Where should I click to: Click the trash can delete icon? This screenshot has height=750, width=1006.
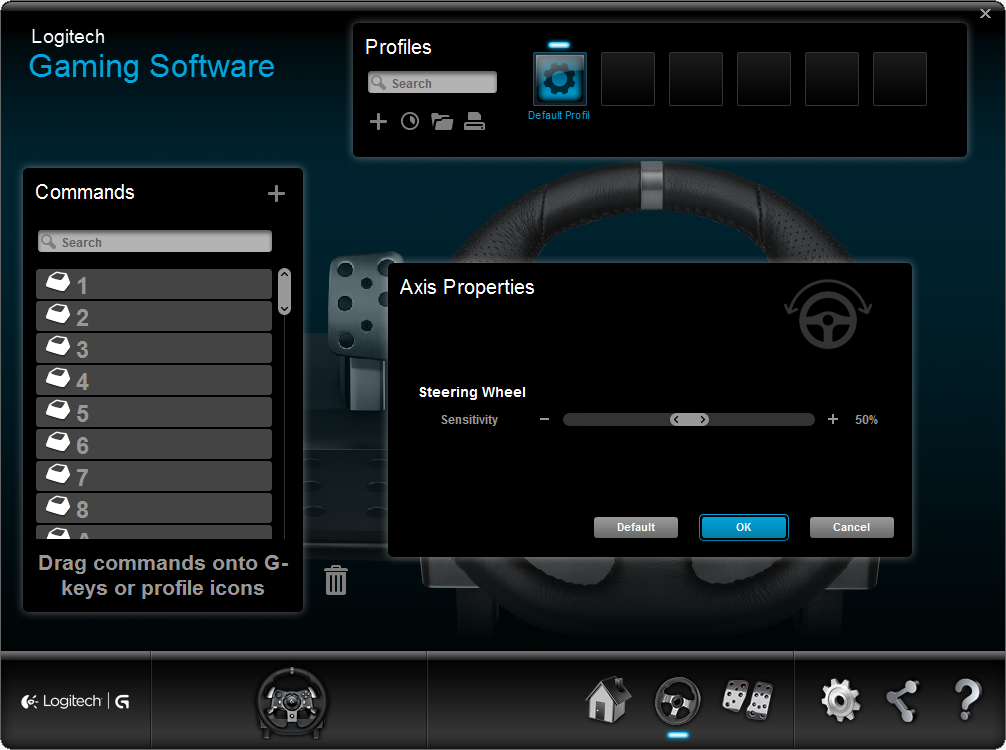pos(336,580)
